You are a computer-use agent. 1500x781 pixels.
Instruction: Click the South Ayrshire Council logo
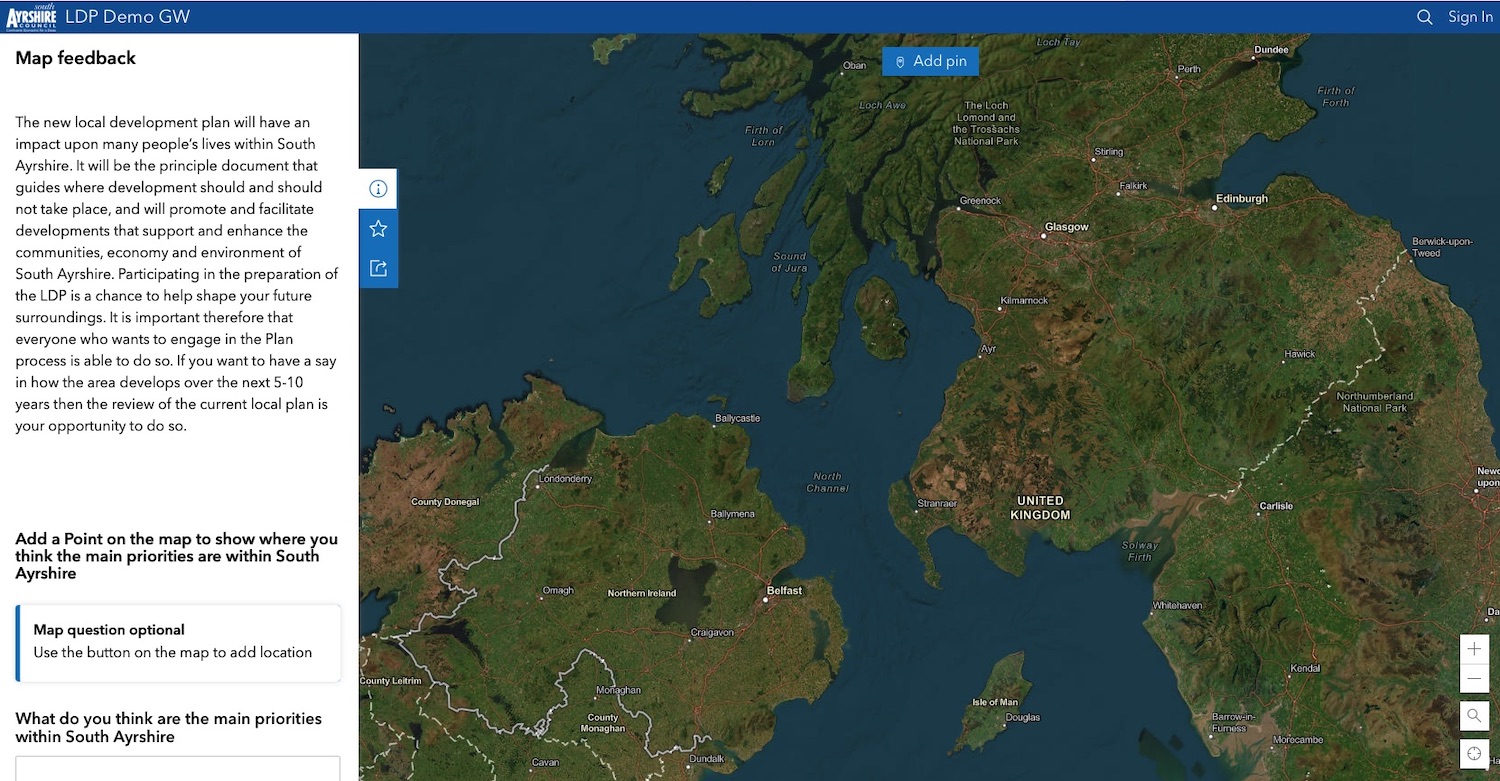tap(31, 17)
